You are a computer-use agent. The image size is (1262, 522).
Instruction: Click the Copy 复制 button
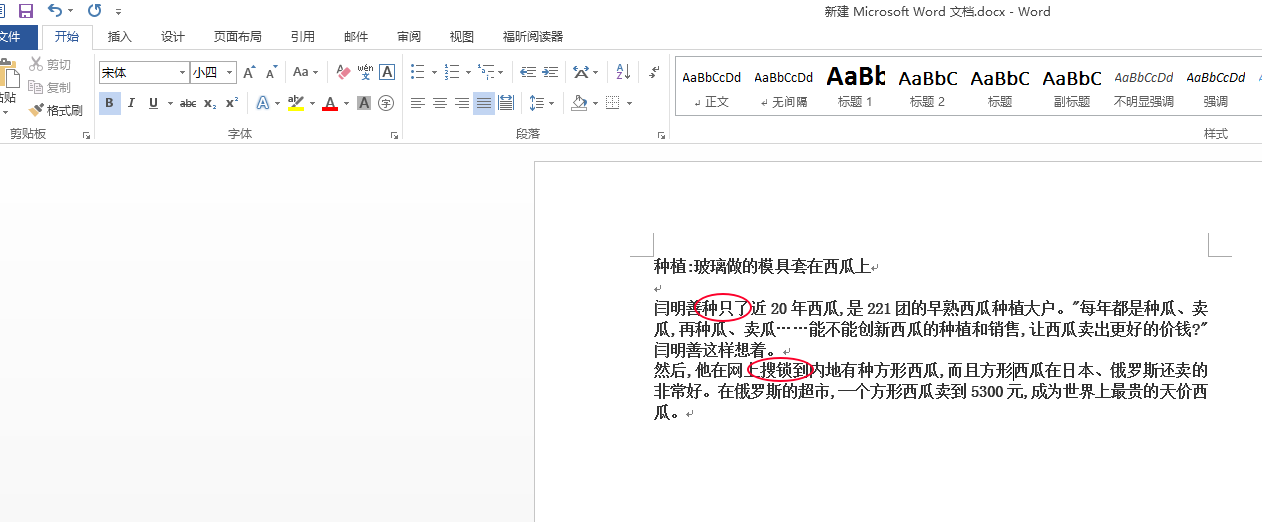pyautogui.click(x=50, y=87)
